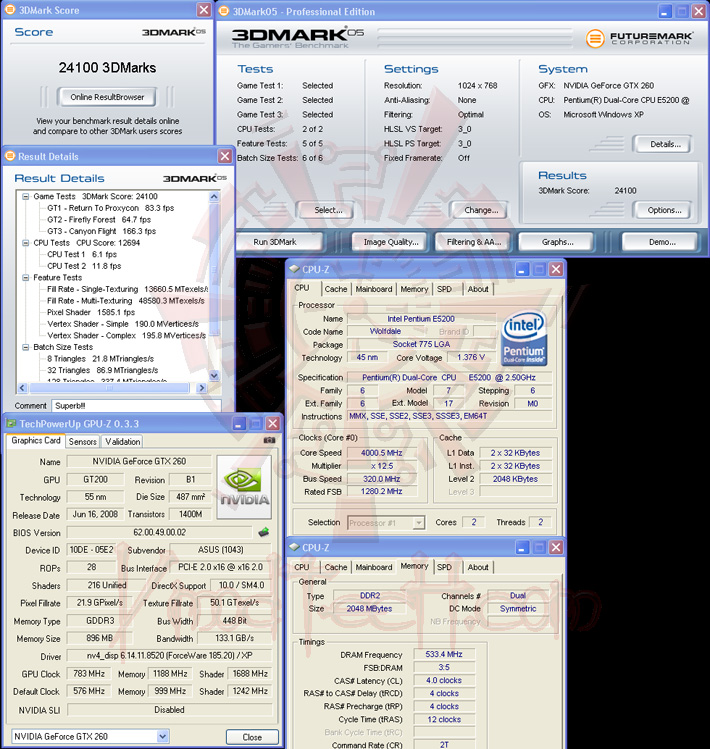Click the Select... tests button
The width and height of the screenshot is (710, 749).
(328, 210)
